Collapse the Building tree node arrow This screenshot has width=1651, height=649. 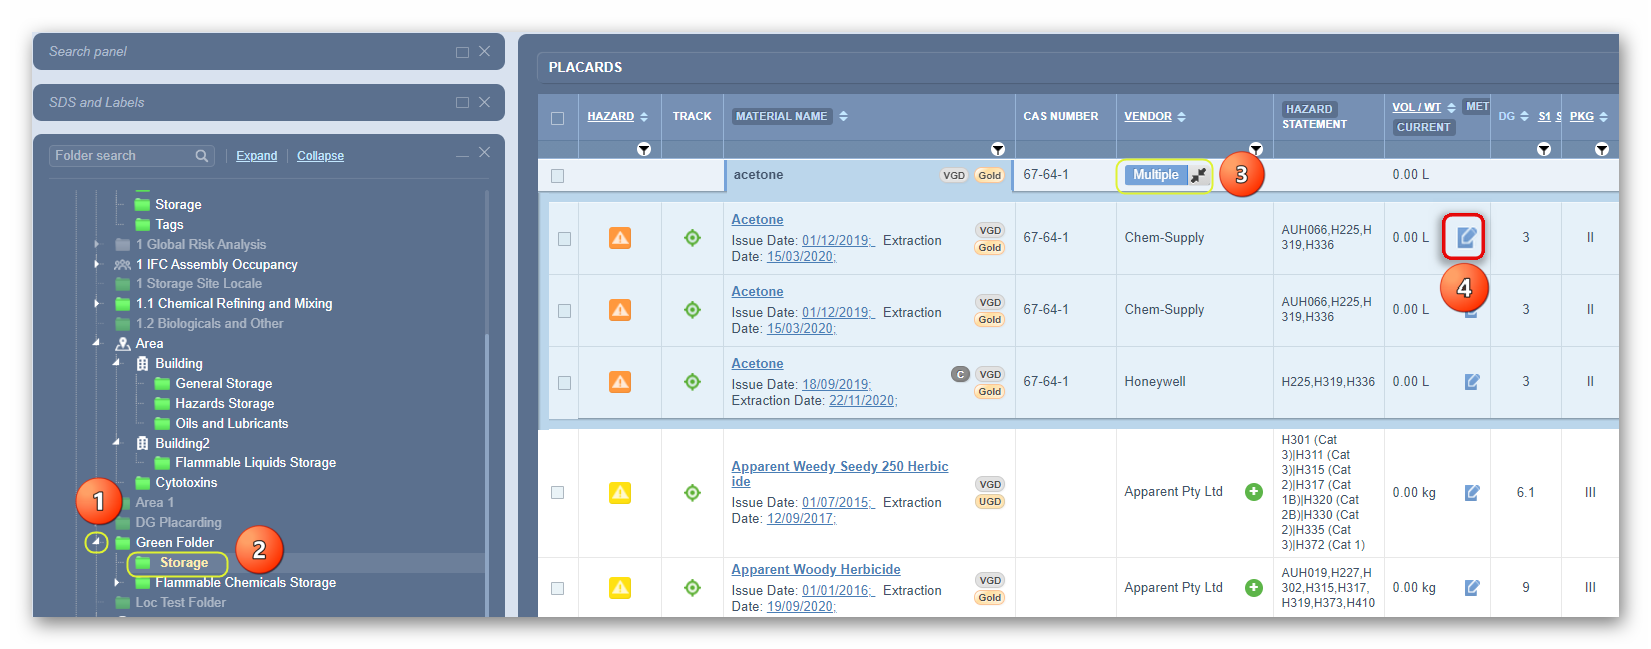117,363
